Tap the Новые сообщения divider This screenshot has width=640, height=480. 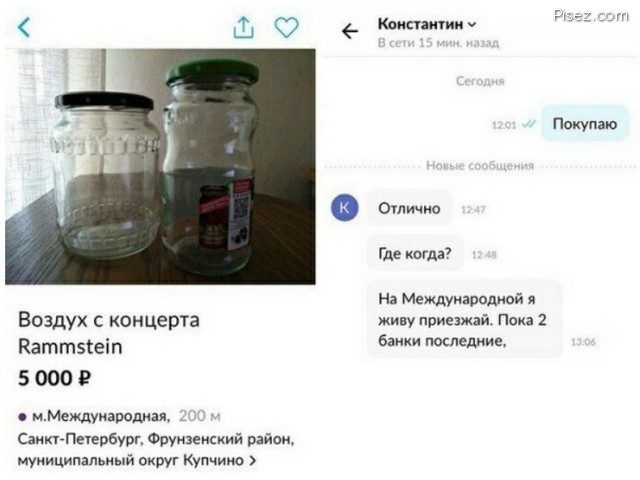coord(480,166)
